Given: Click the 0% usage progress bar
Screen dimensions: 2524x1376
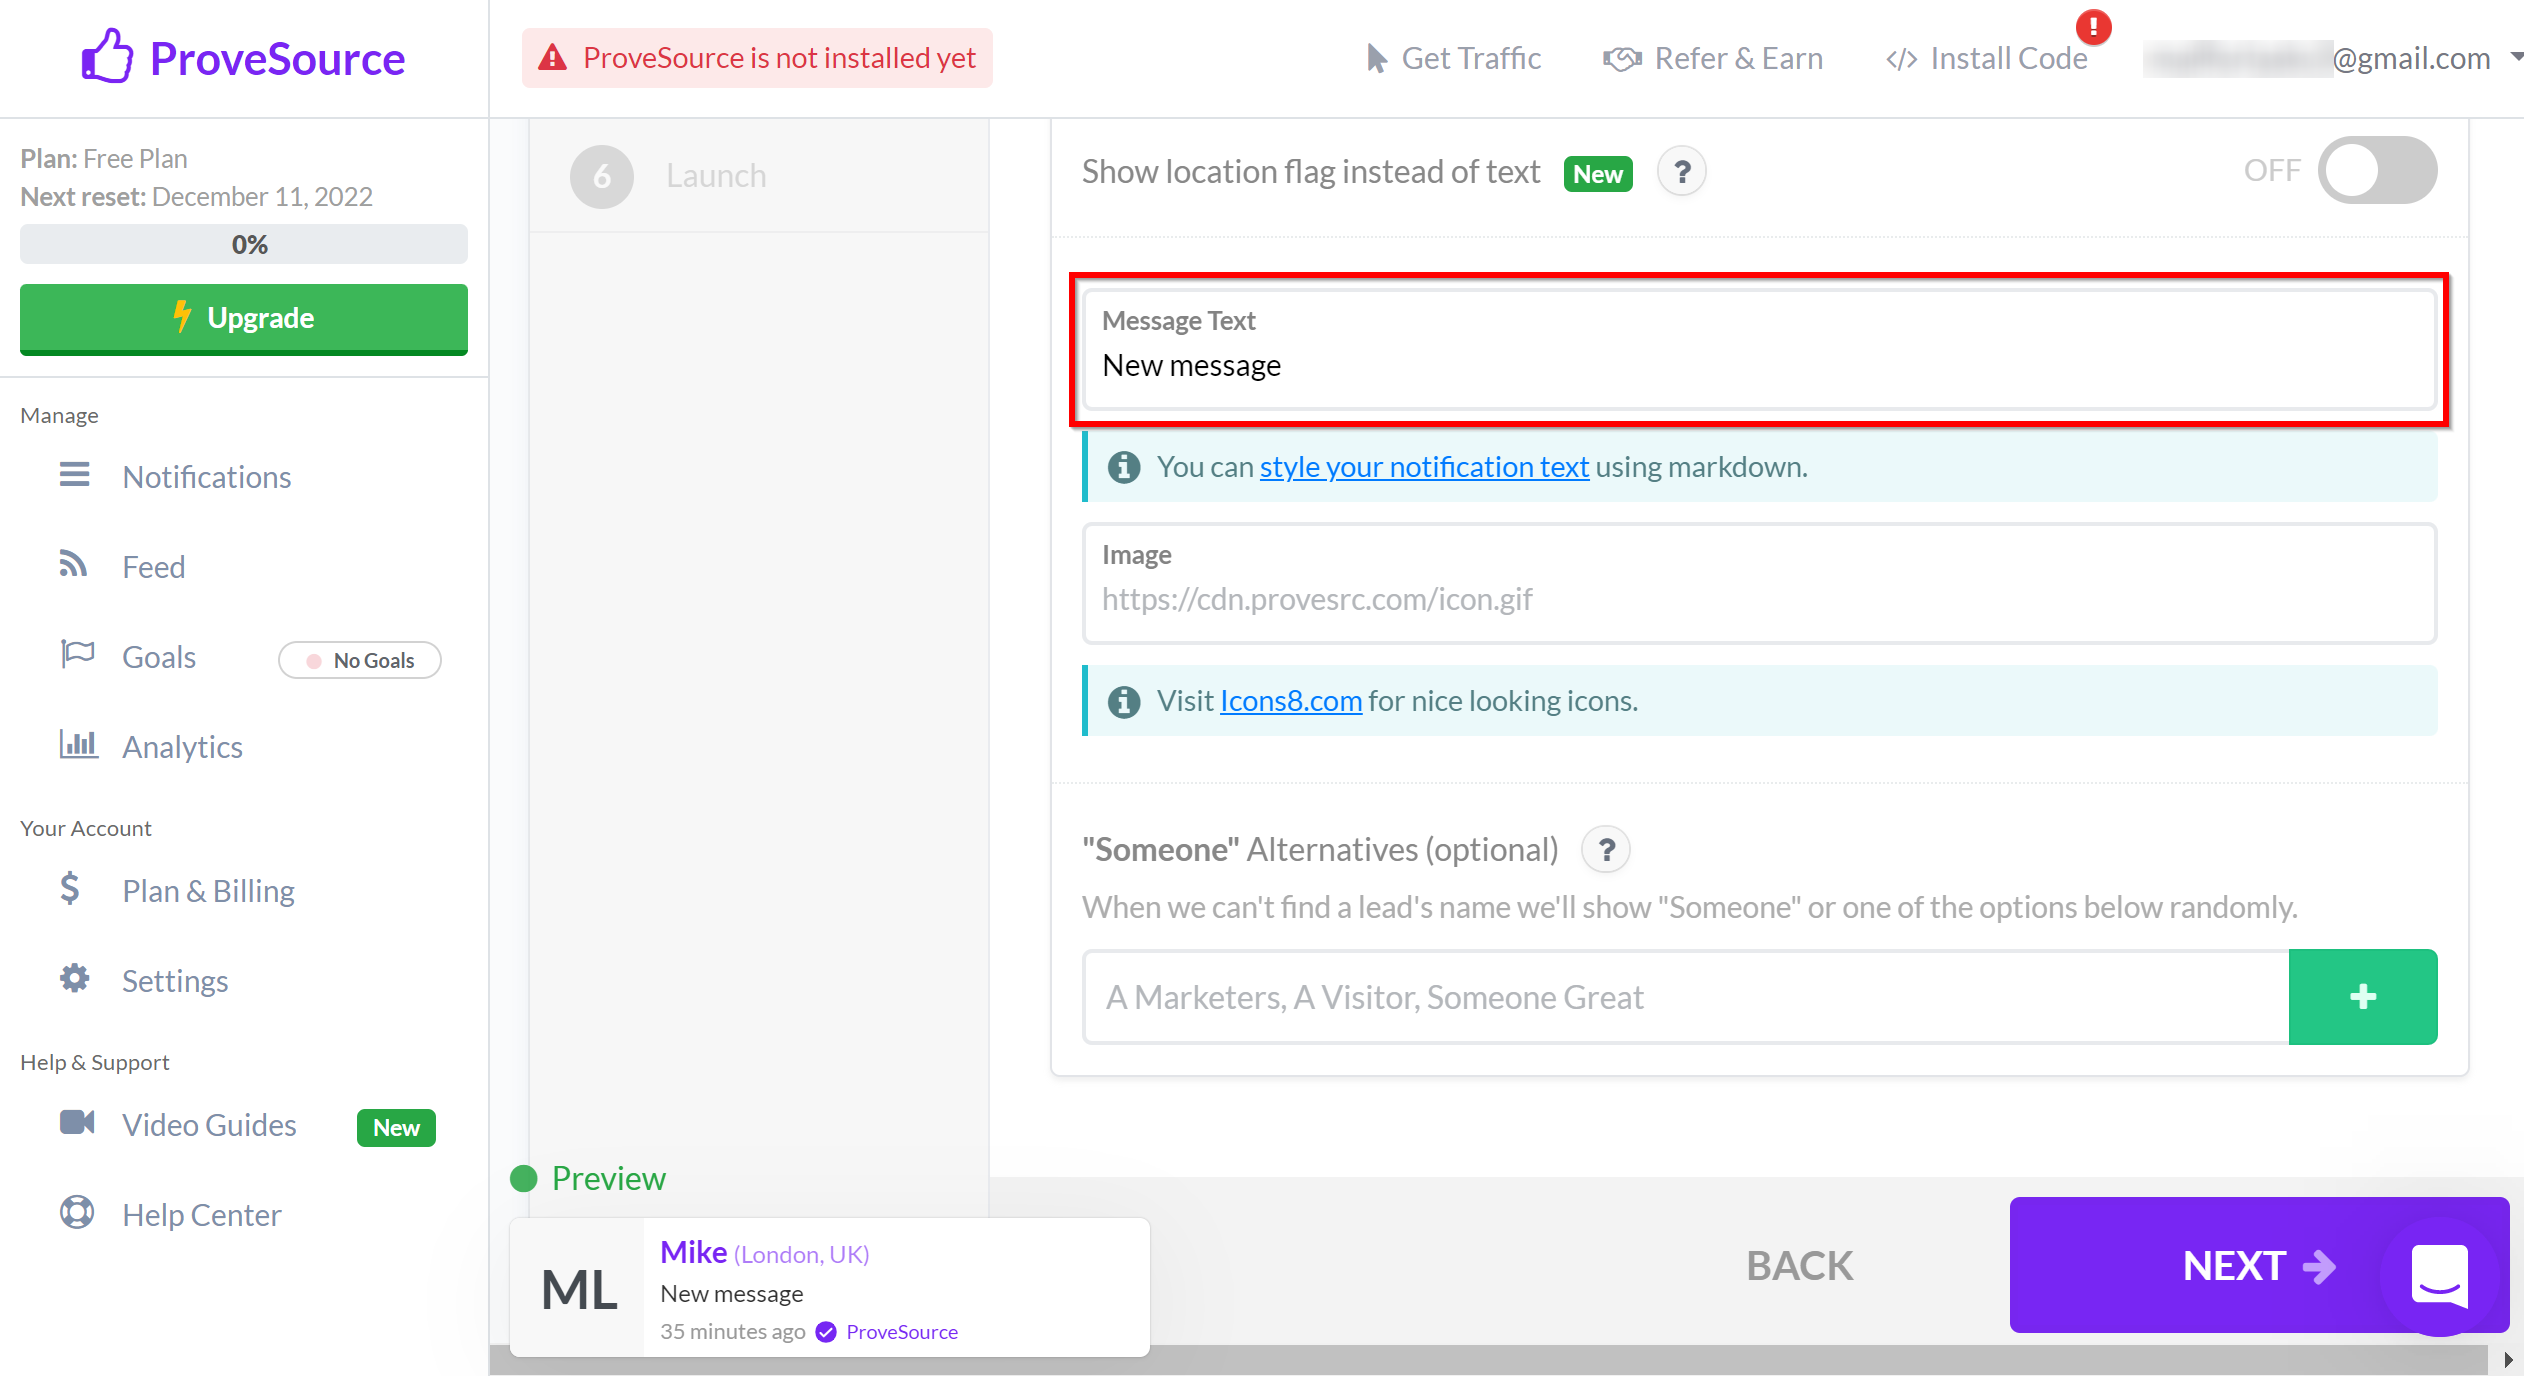Looking at the screenshot, I should tap(244, 244).
